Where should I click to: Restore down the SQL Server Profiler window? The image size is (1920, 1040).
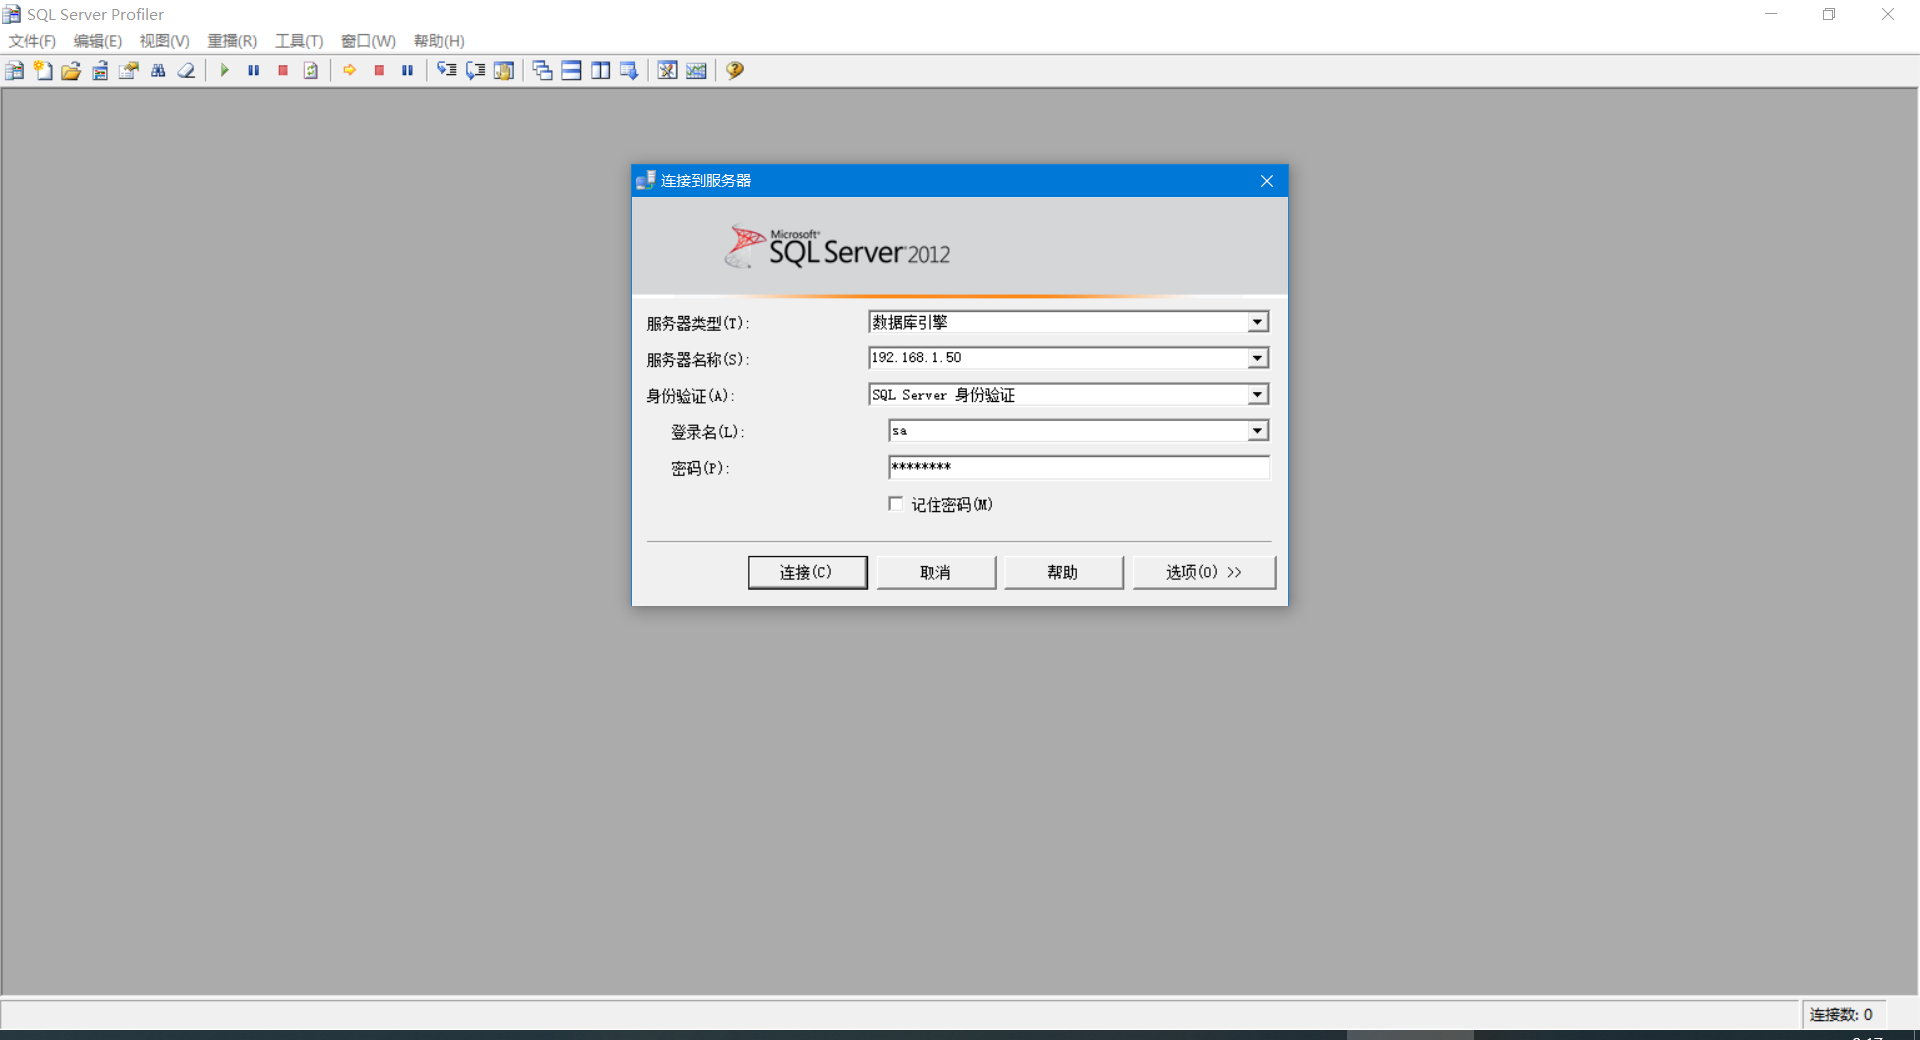click(x=1829, y=14)
